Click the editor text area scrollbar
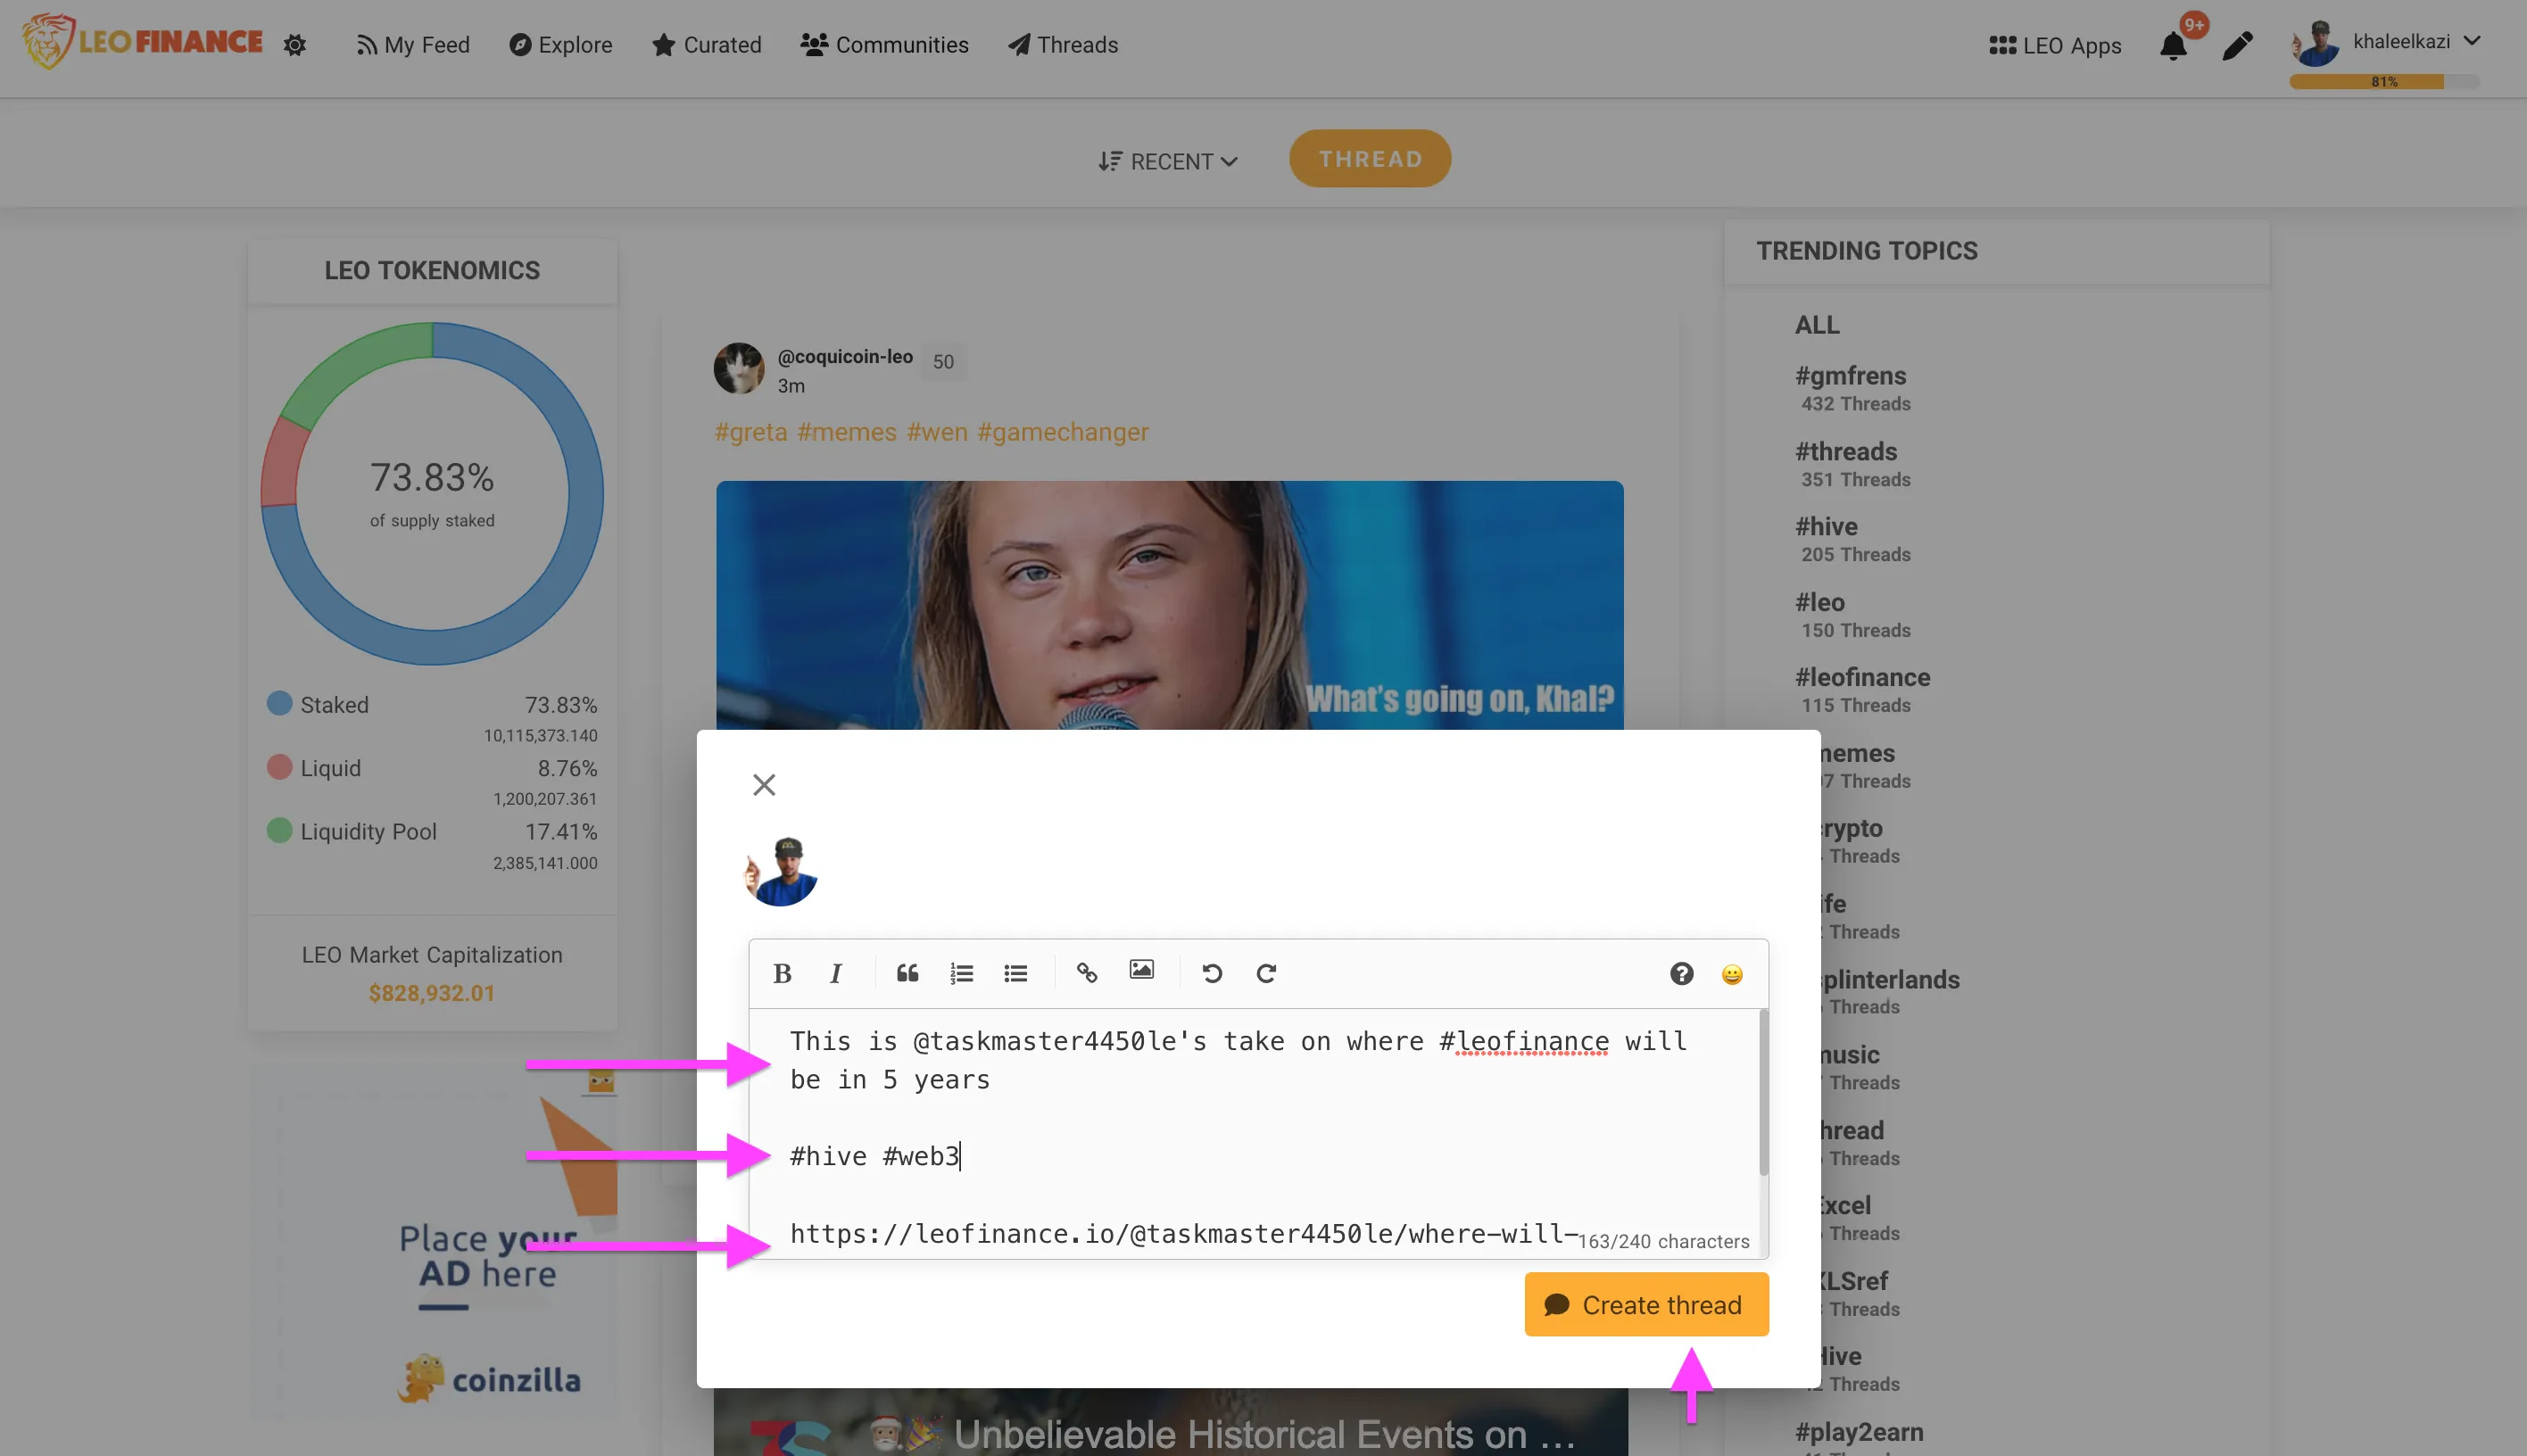2527x1456 pixels. click(1763, 1093)
